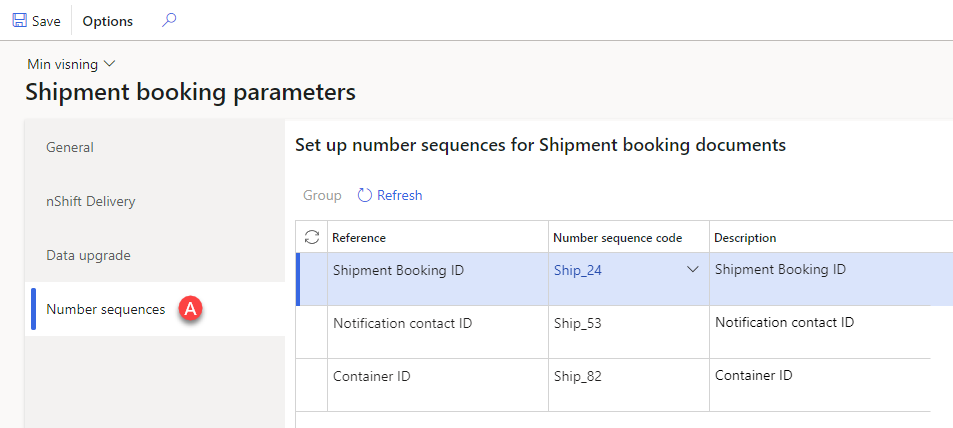Expand the Min visning view chevron
Viewport: 953px width, 428px height.
click(110, 64)
